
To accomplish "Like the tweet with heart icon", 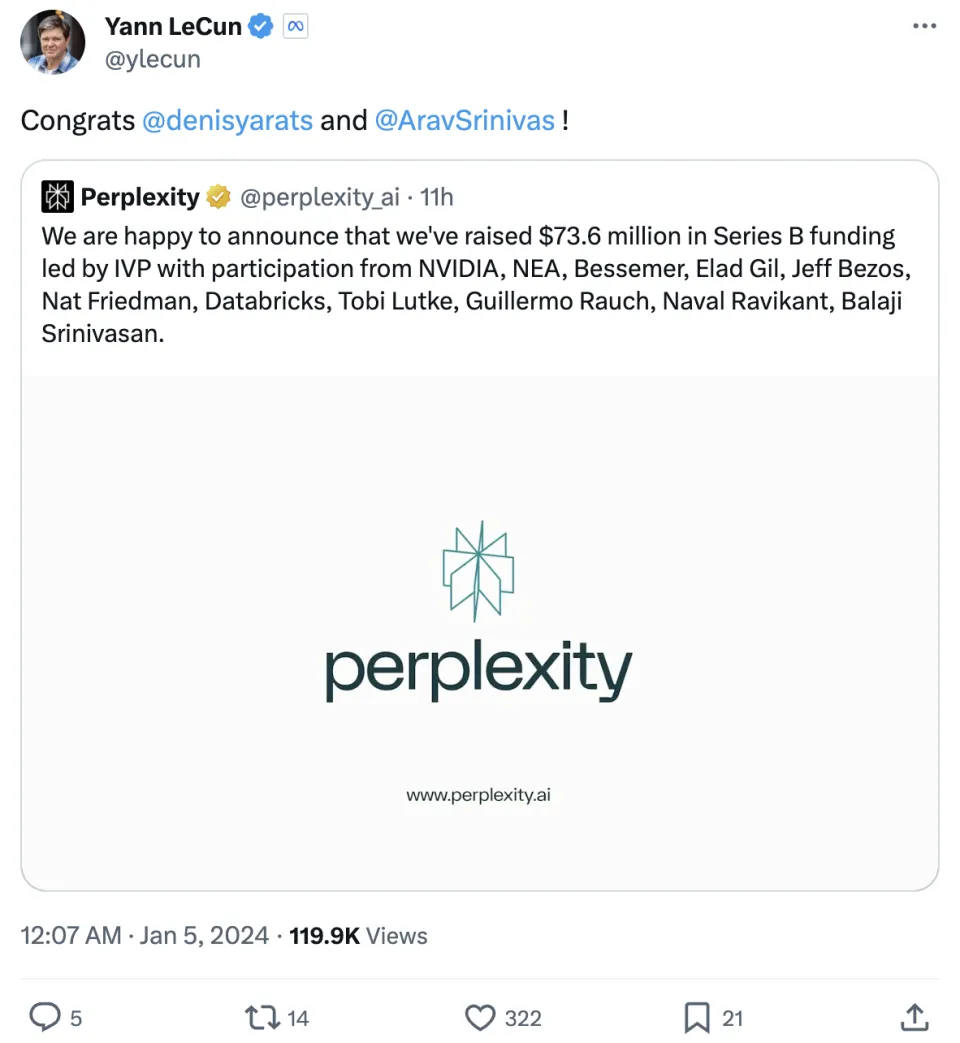I will 481,1018.
